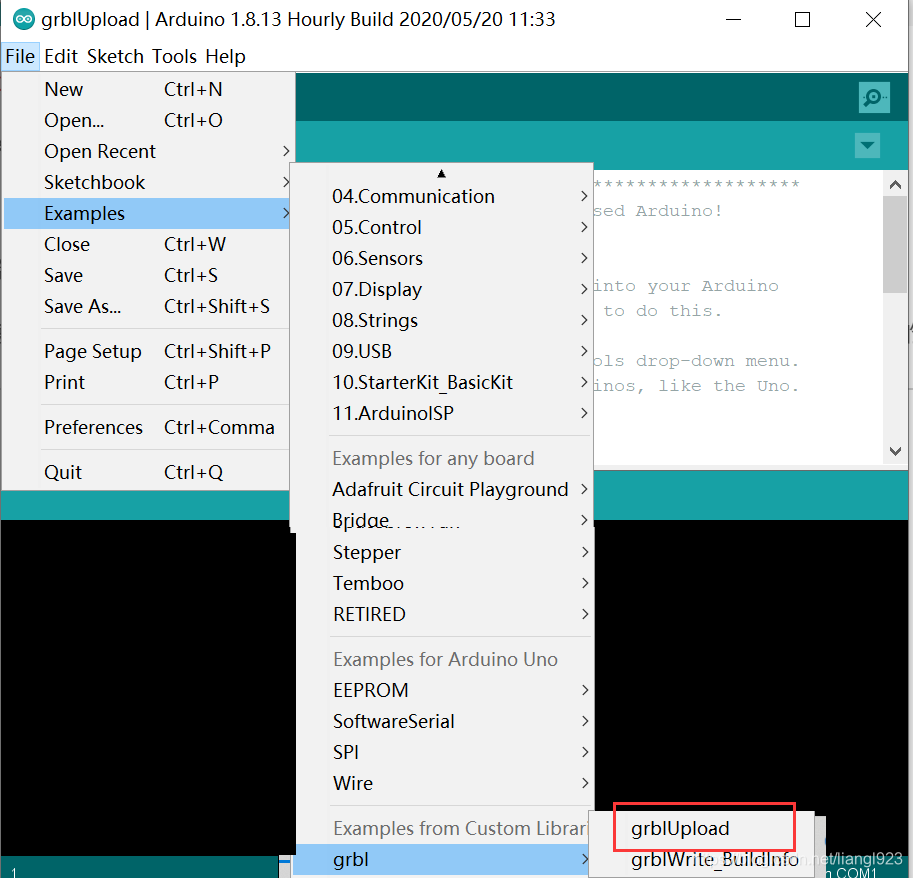Choose Print in File menu
Image resolution: width=913 pixels, height=878 pixels.
click(x=147, y=382)
